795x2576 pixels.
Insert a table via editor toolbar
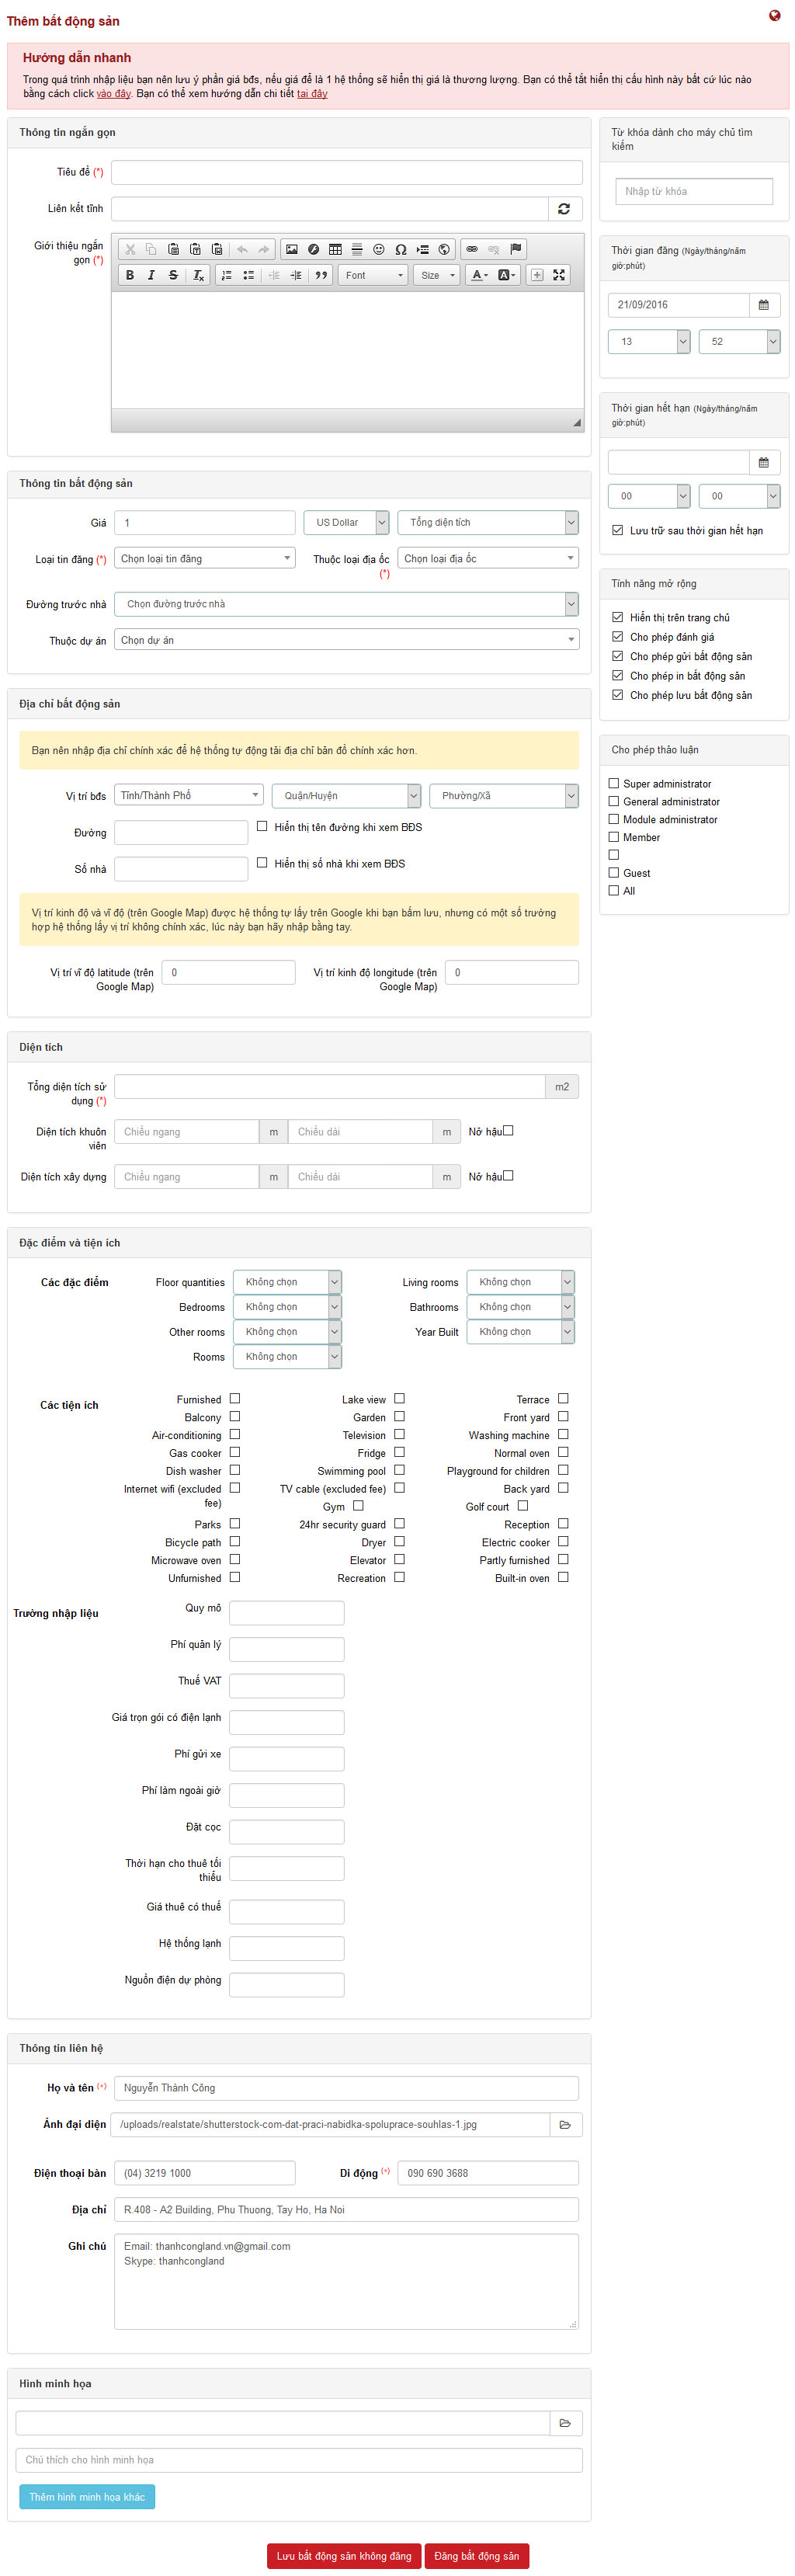click(x=335, y=249)
